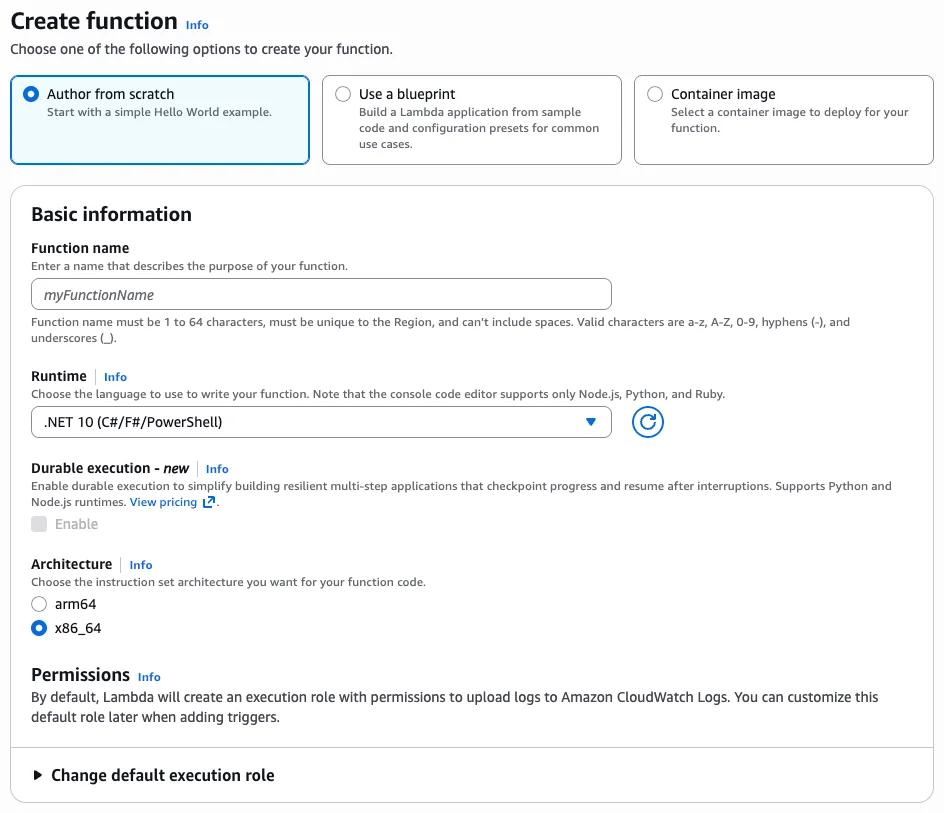This screenshot has width=944, height=813.
Task: Open Info link next to Permissions
Action: tap(149, 677)
